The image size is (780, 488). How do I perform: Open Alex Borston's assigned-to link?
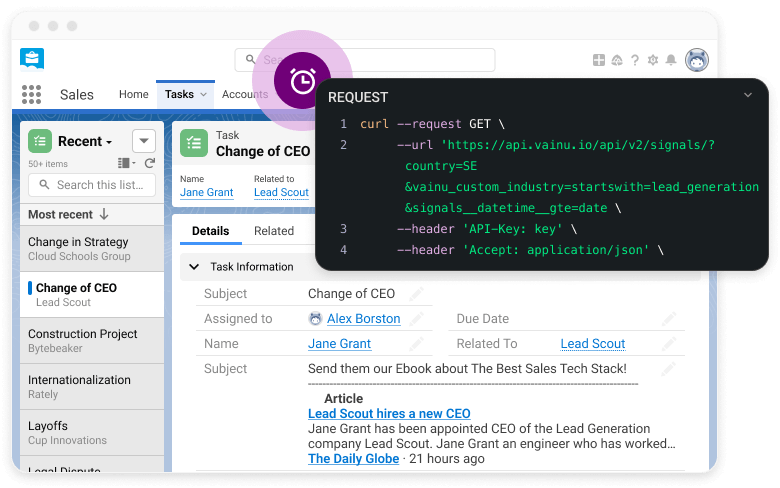[x=363, y=319]
